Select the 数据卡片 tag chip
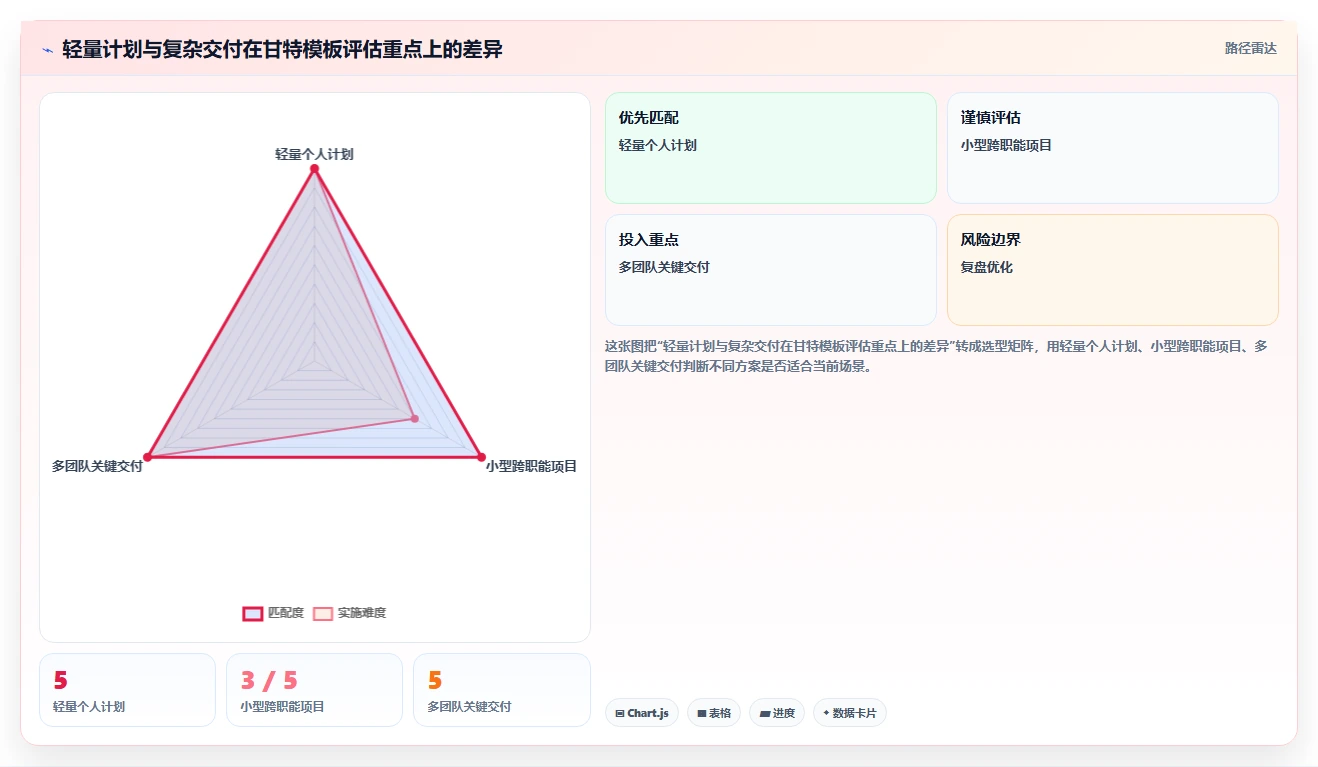This screenshot has height=767, width=1318. [x=850, y=713]
